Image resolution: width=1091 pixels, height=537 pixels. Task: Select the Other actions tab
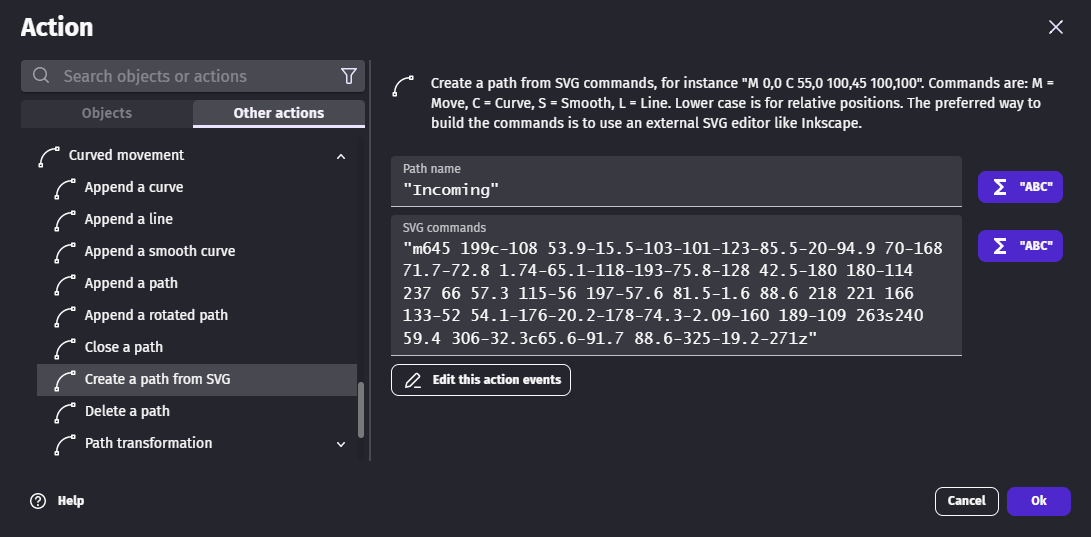click(278, 113)
